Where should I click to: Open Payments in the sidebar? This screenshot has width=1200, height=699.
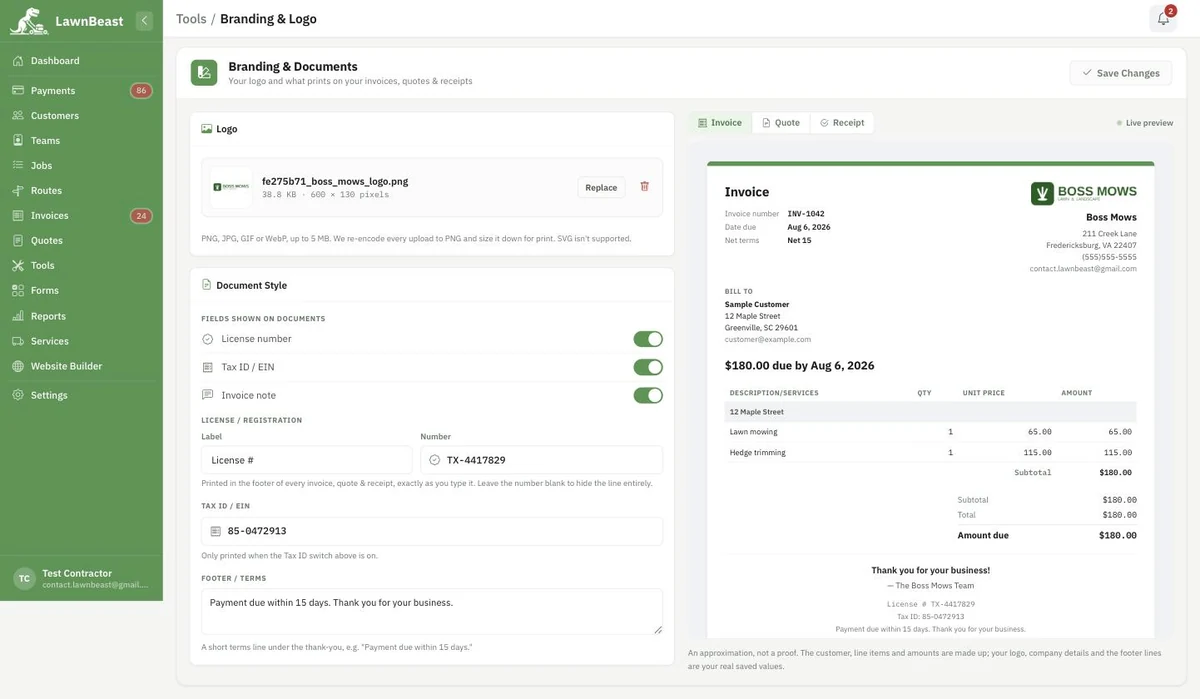coord(81,90)
